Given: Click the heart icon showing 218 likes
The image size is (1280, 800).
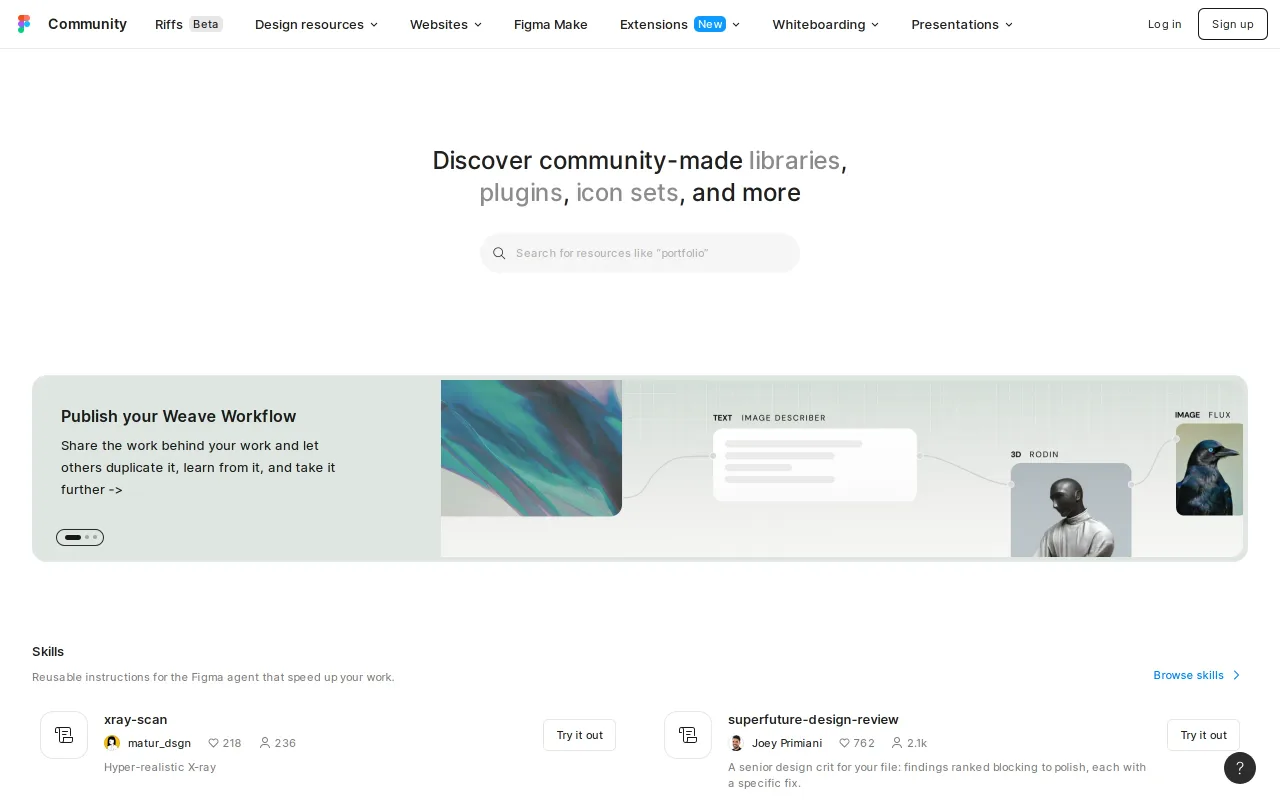Looking at the screenshot, I should coord(213,743).
